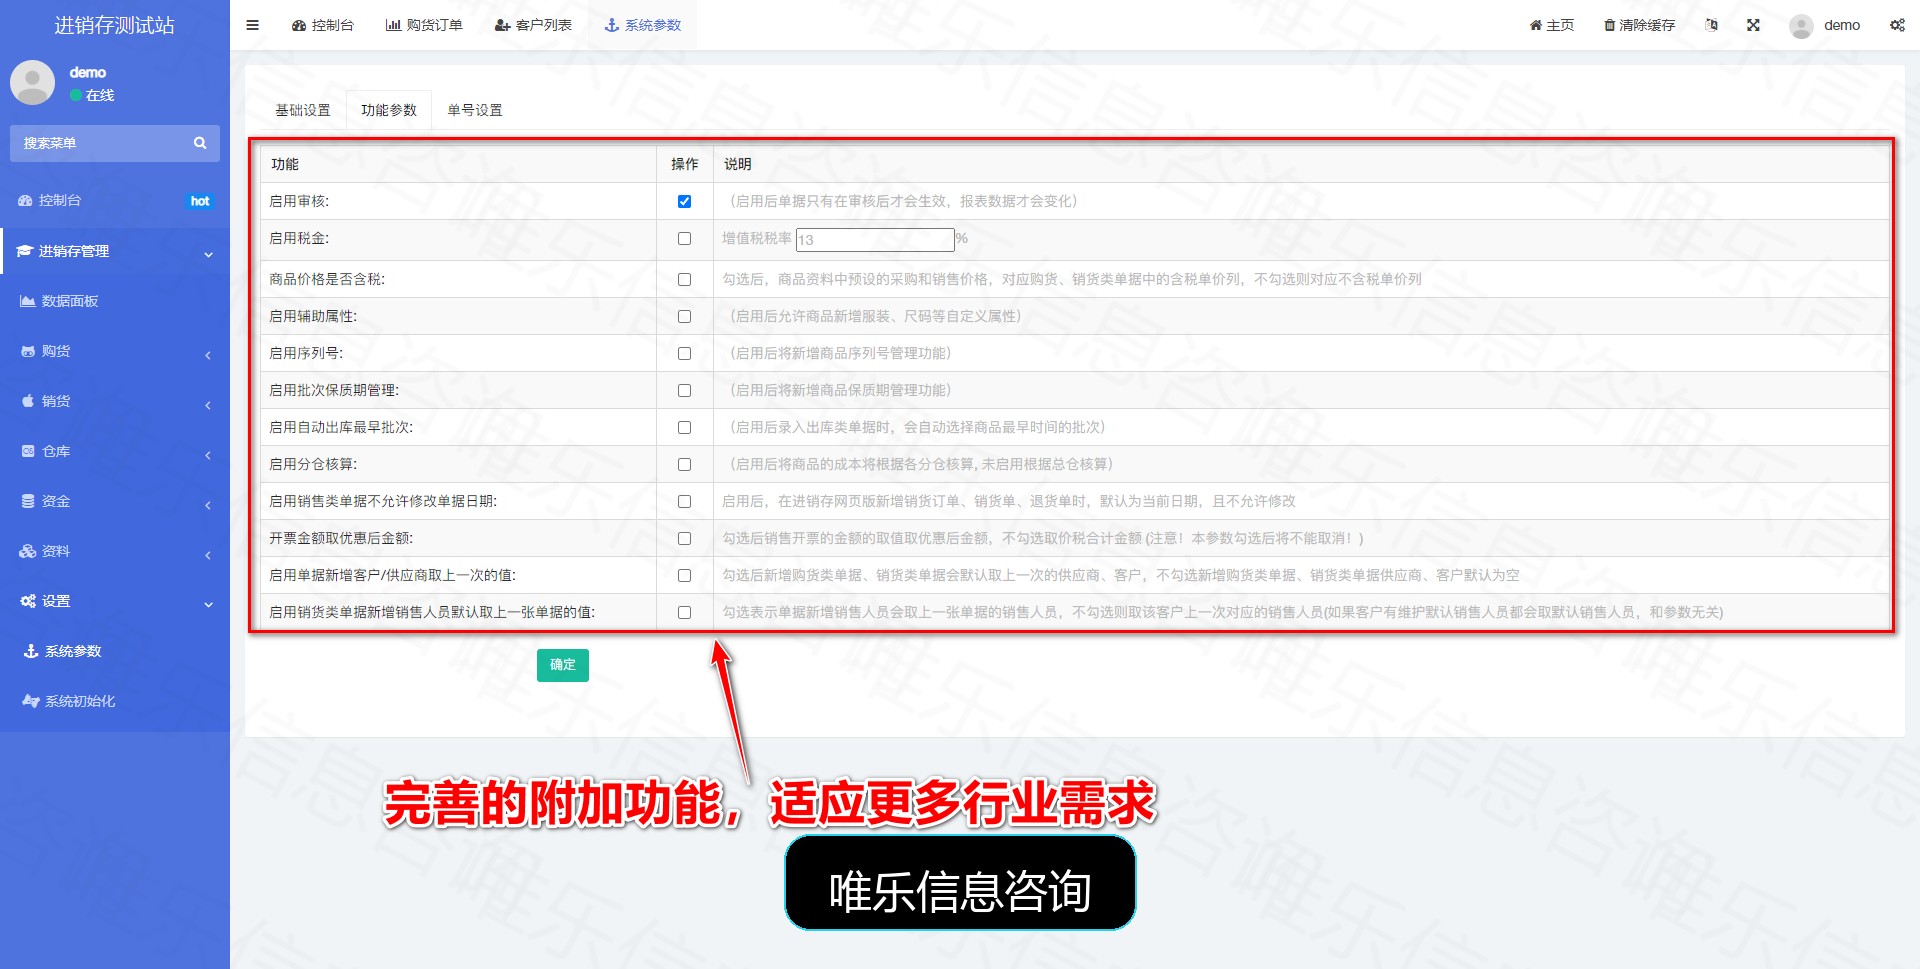This screenshot has height=969, width=1920.
Task: Open the 购货订单 top tab
Action: tap(424, 25)
